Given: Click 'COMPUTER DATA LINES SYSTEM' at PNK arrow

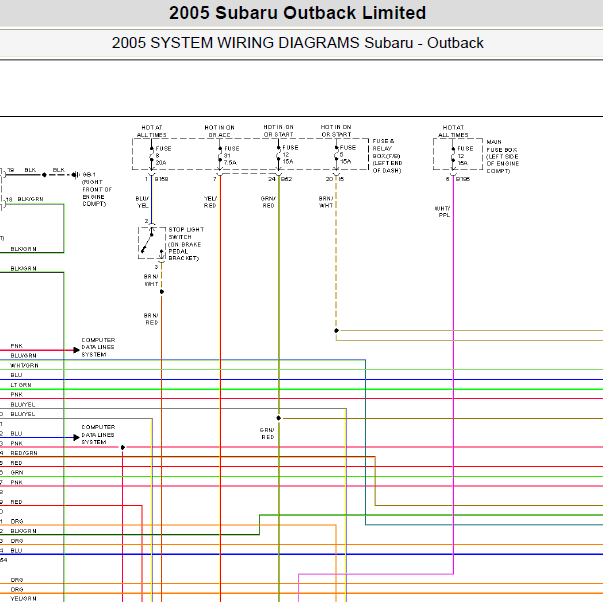Looking at the screenshot, I should point(98,347).
